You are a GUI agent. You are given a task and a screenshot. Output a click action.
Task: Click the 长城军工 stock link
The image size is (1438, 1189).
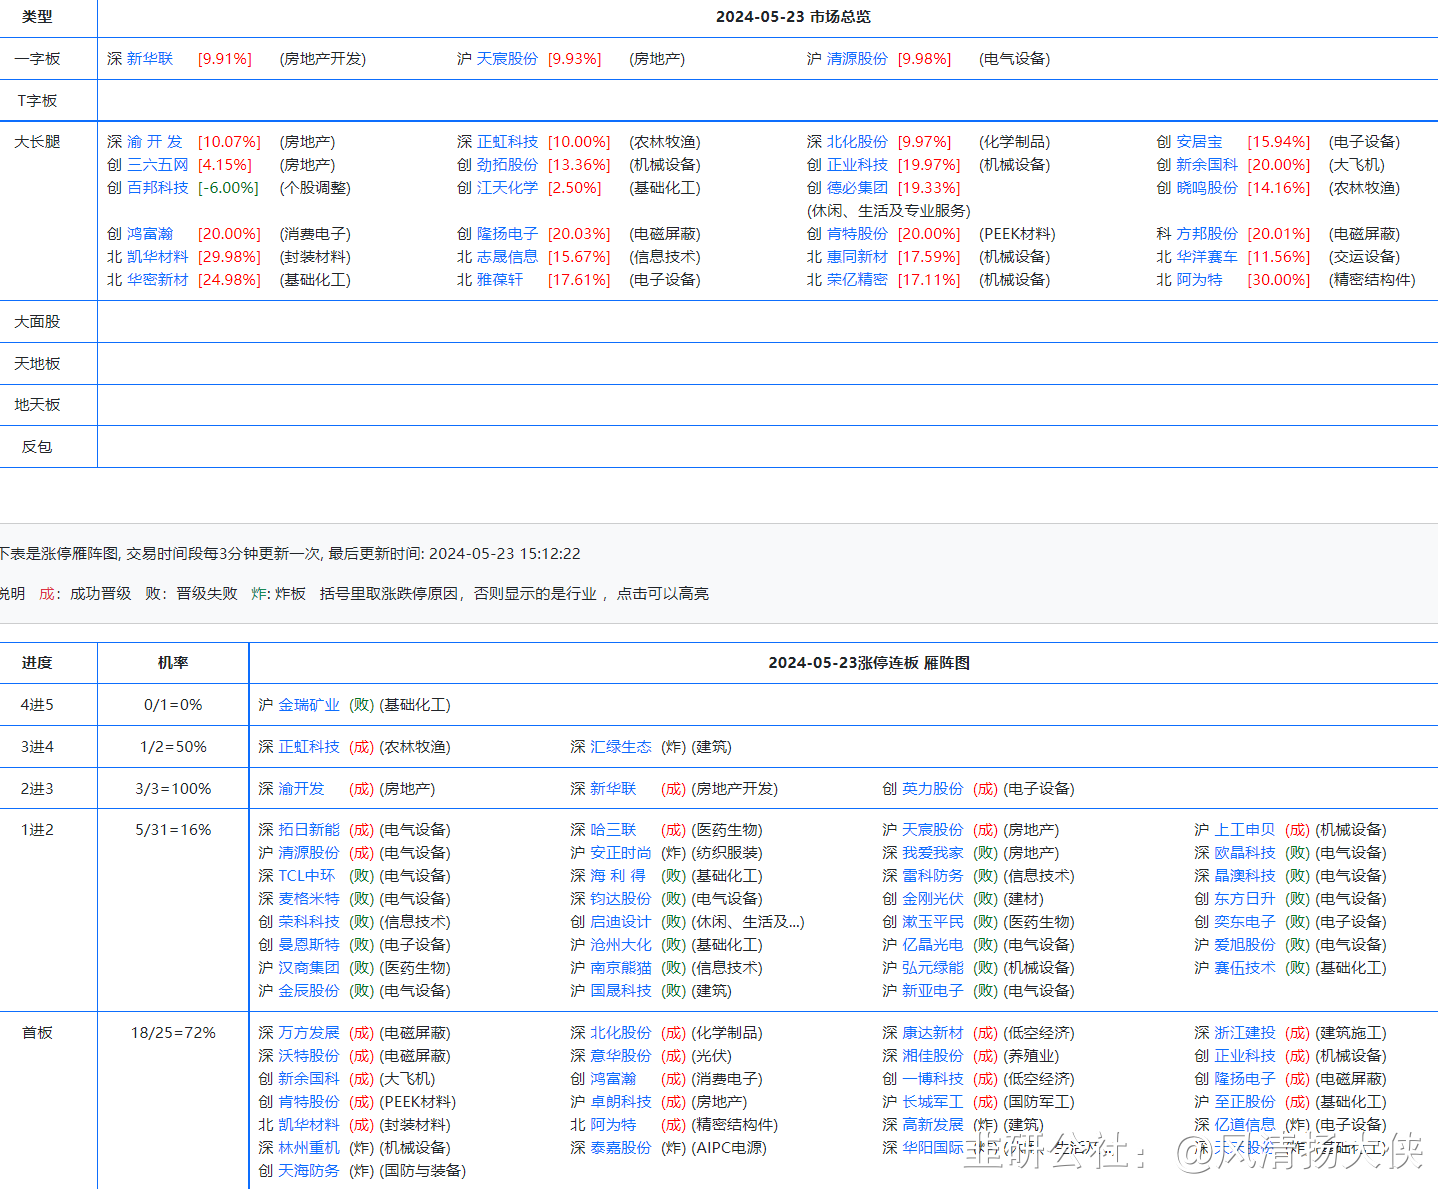933,1102
